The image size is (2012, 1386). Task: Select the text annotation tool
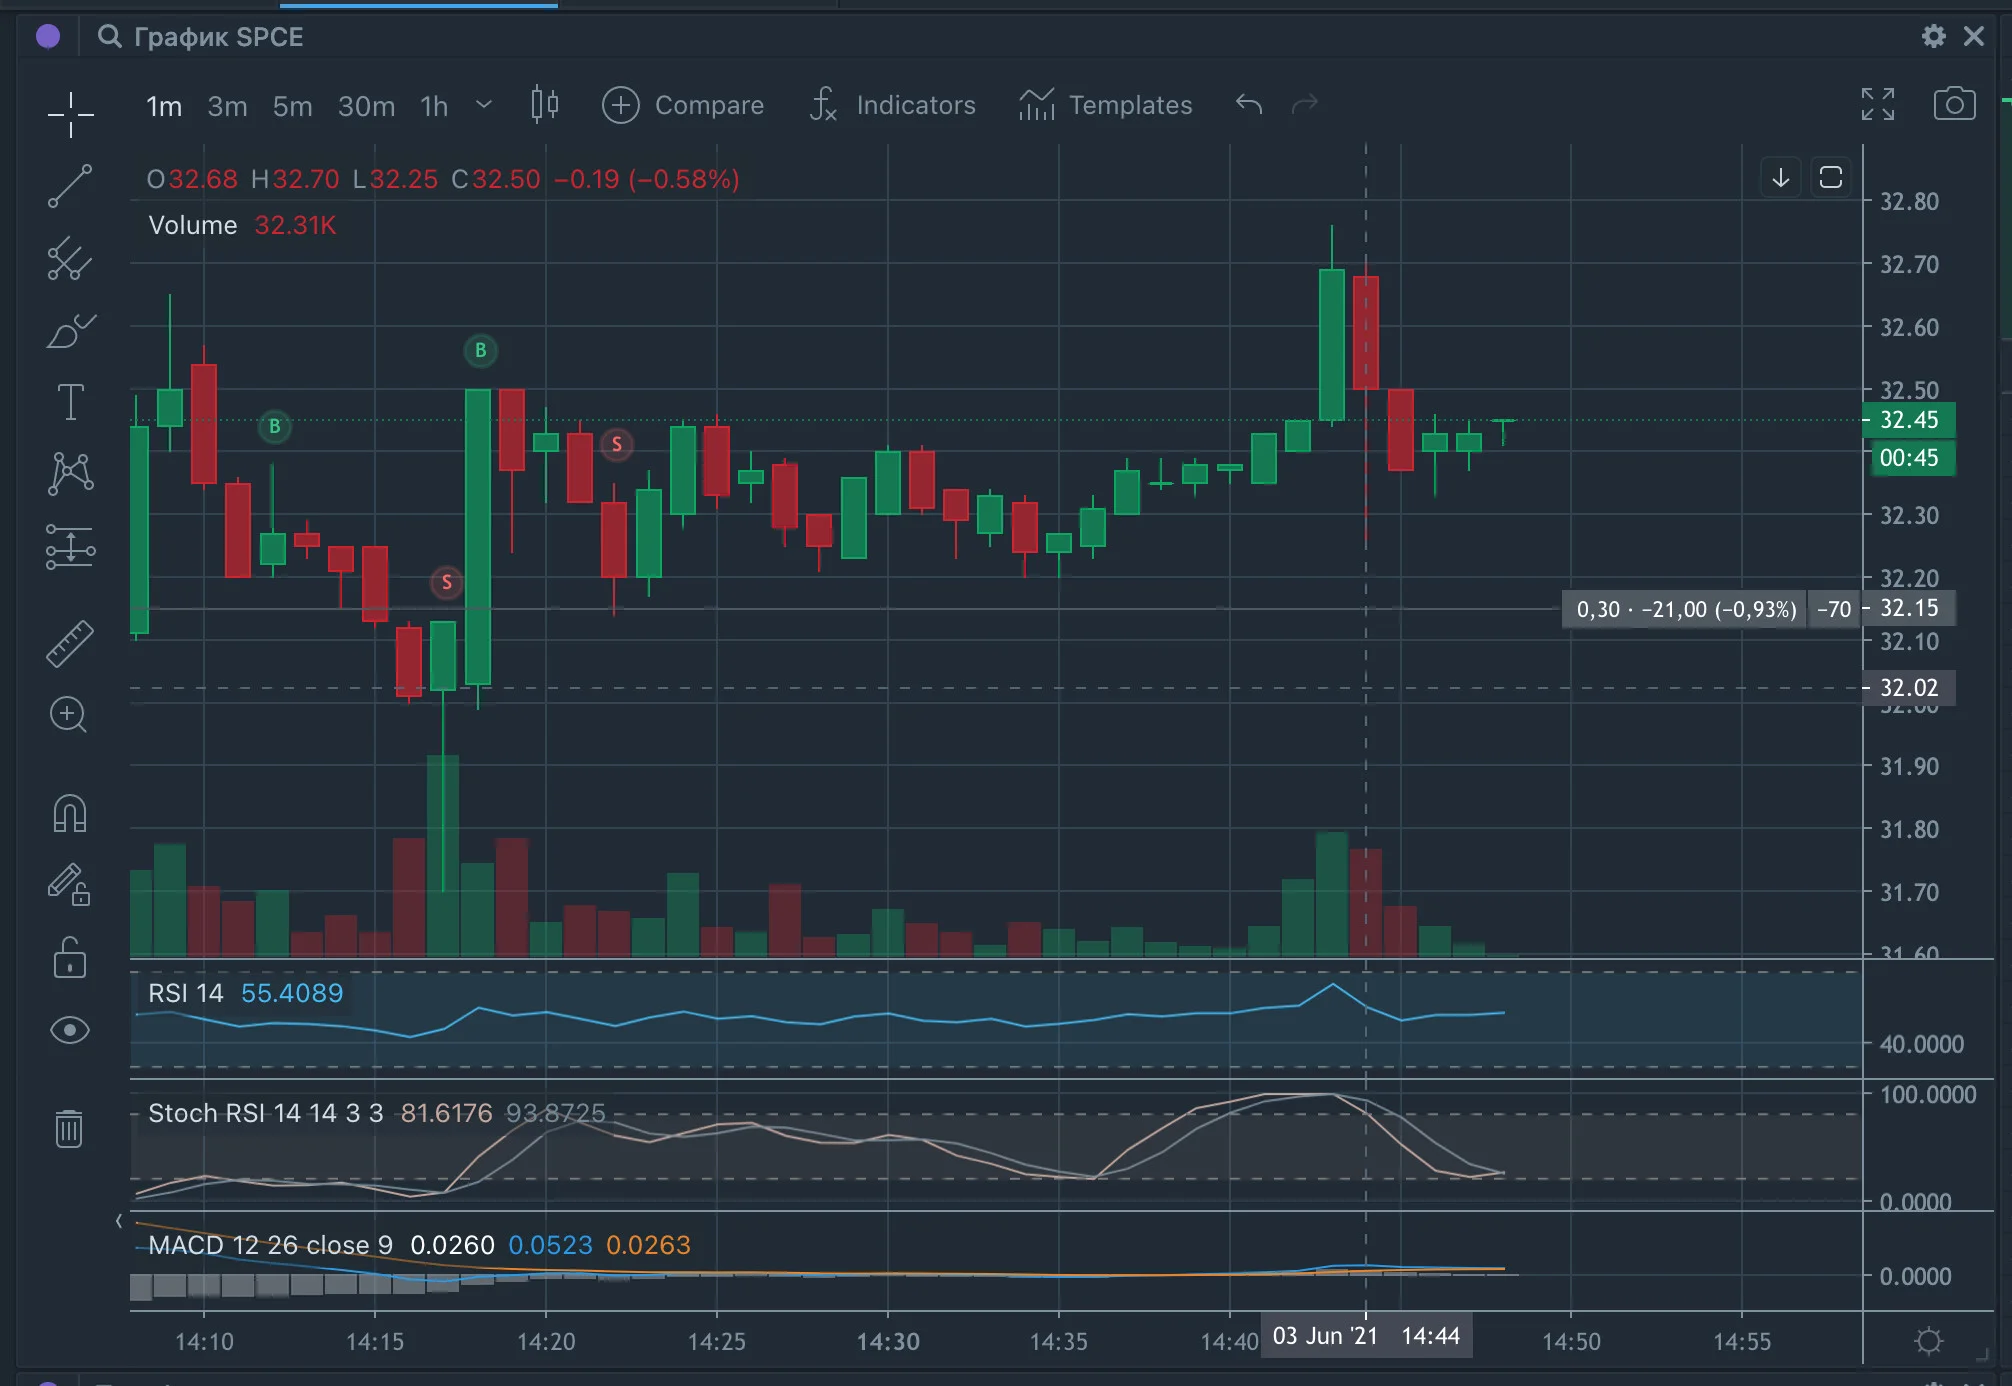tap(70, 402)
